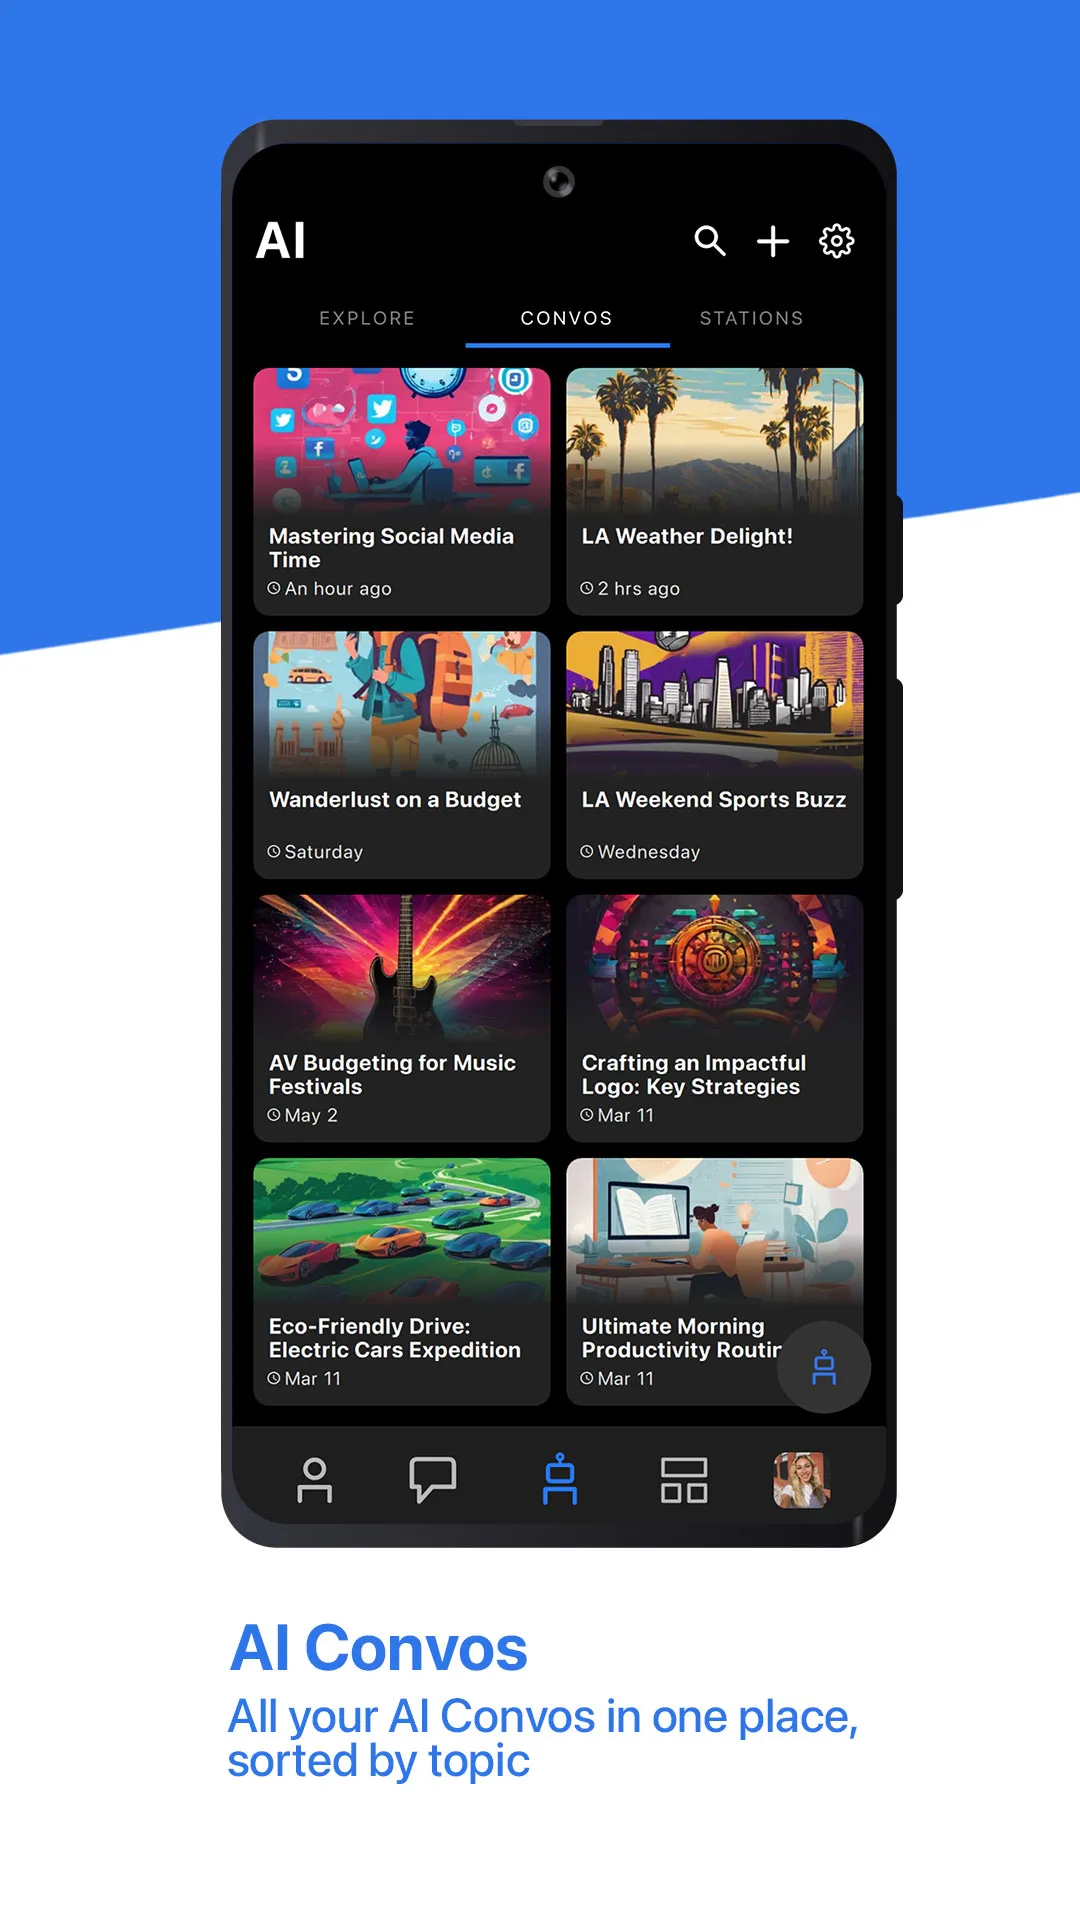Open the LA Weather Delight! palm tree image

pos(715,440)
